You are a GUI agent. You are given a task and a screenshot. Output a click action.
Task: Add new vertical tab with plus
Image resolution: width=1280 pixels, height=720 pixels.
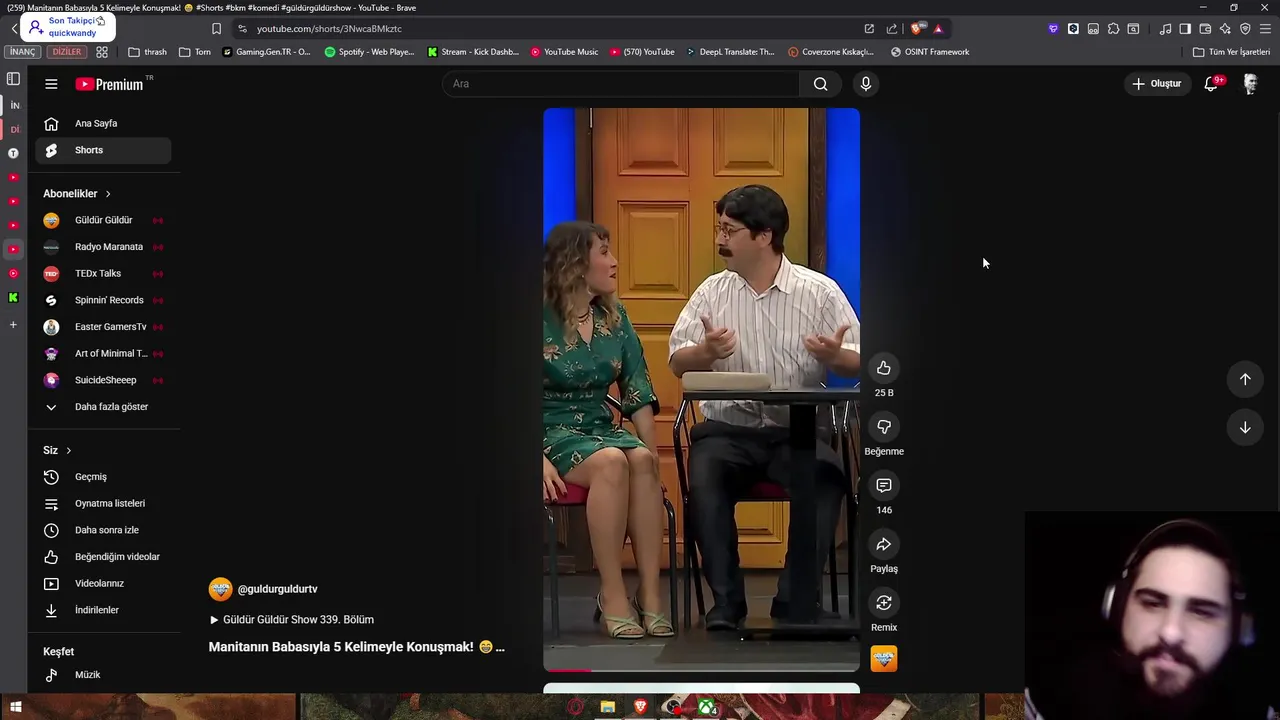click(x=13, y=325)
